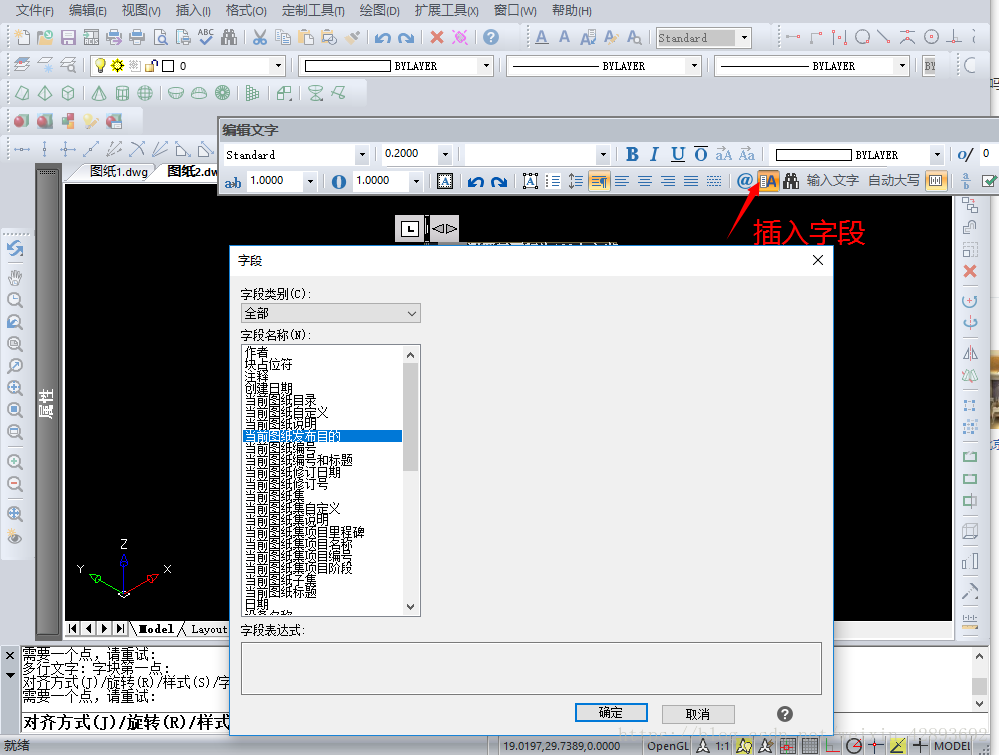This screenshot has width=999, height=755.
Task: Click the binoculars Find icon in text editor
Action: [x=791, y=181]
